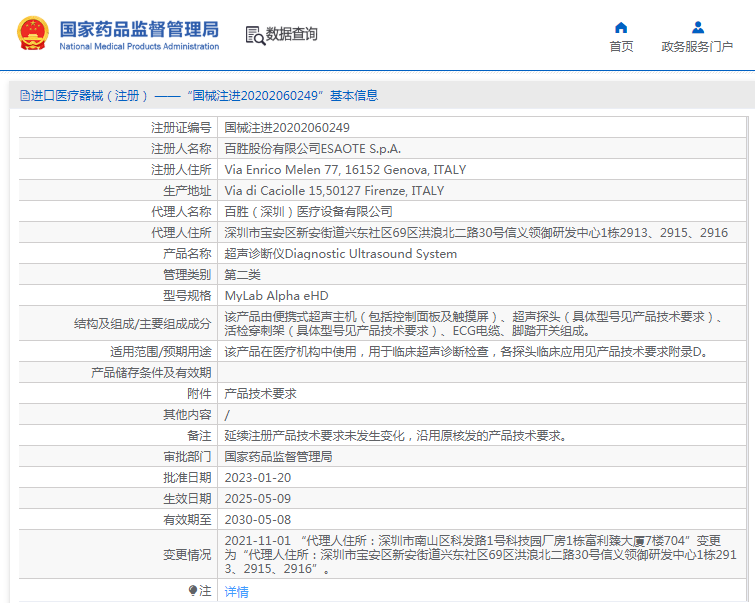Screen dimensions: 755x603
Task: Click the lightbulb icon beside 注
Action: [193, 590]
